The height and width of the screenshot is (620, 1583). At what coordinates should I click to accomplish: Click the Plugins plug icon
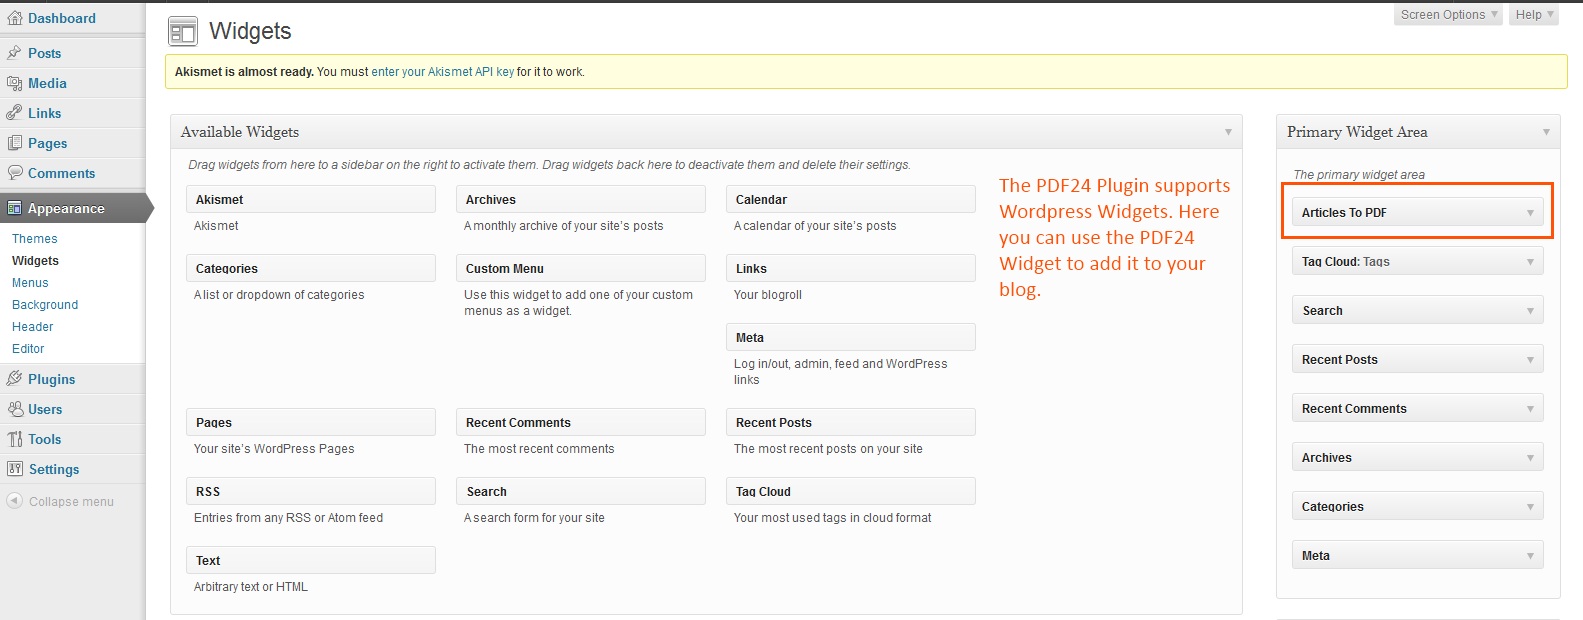14,379
